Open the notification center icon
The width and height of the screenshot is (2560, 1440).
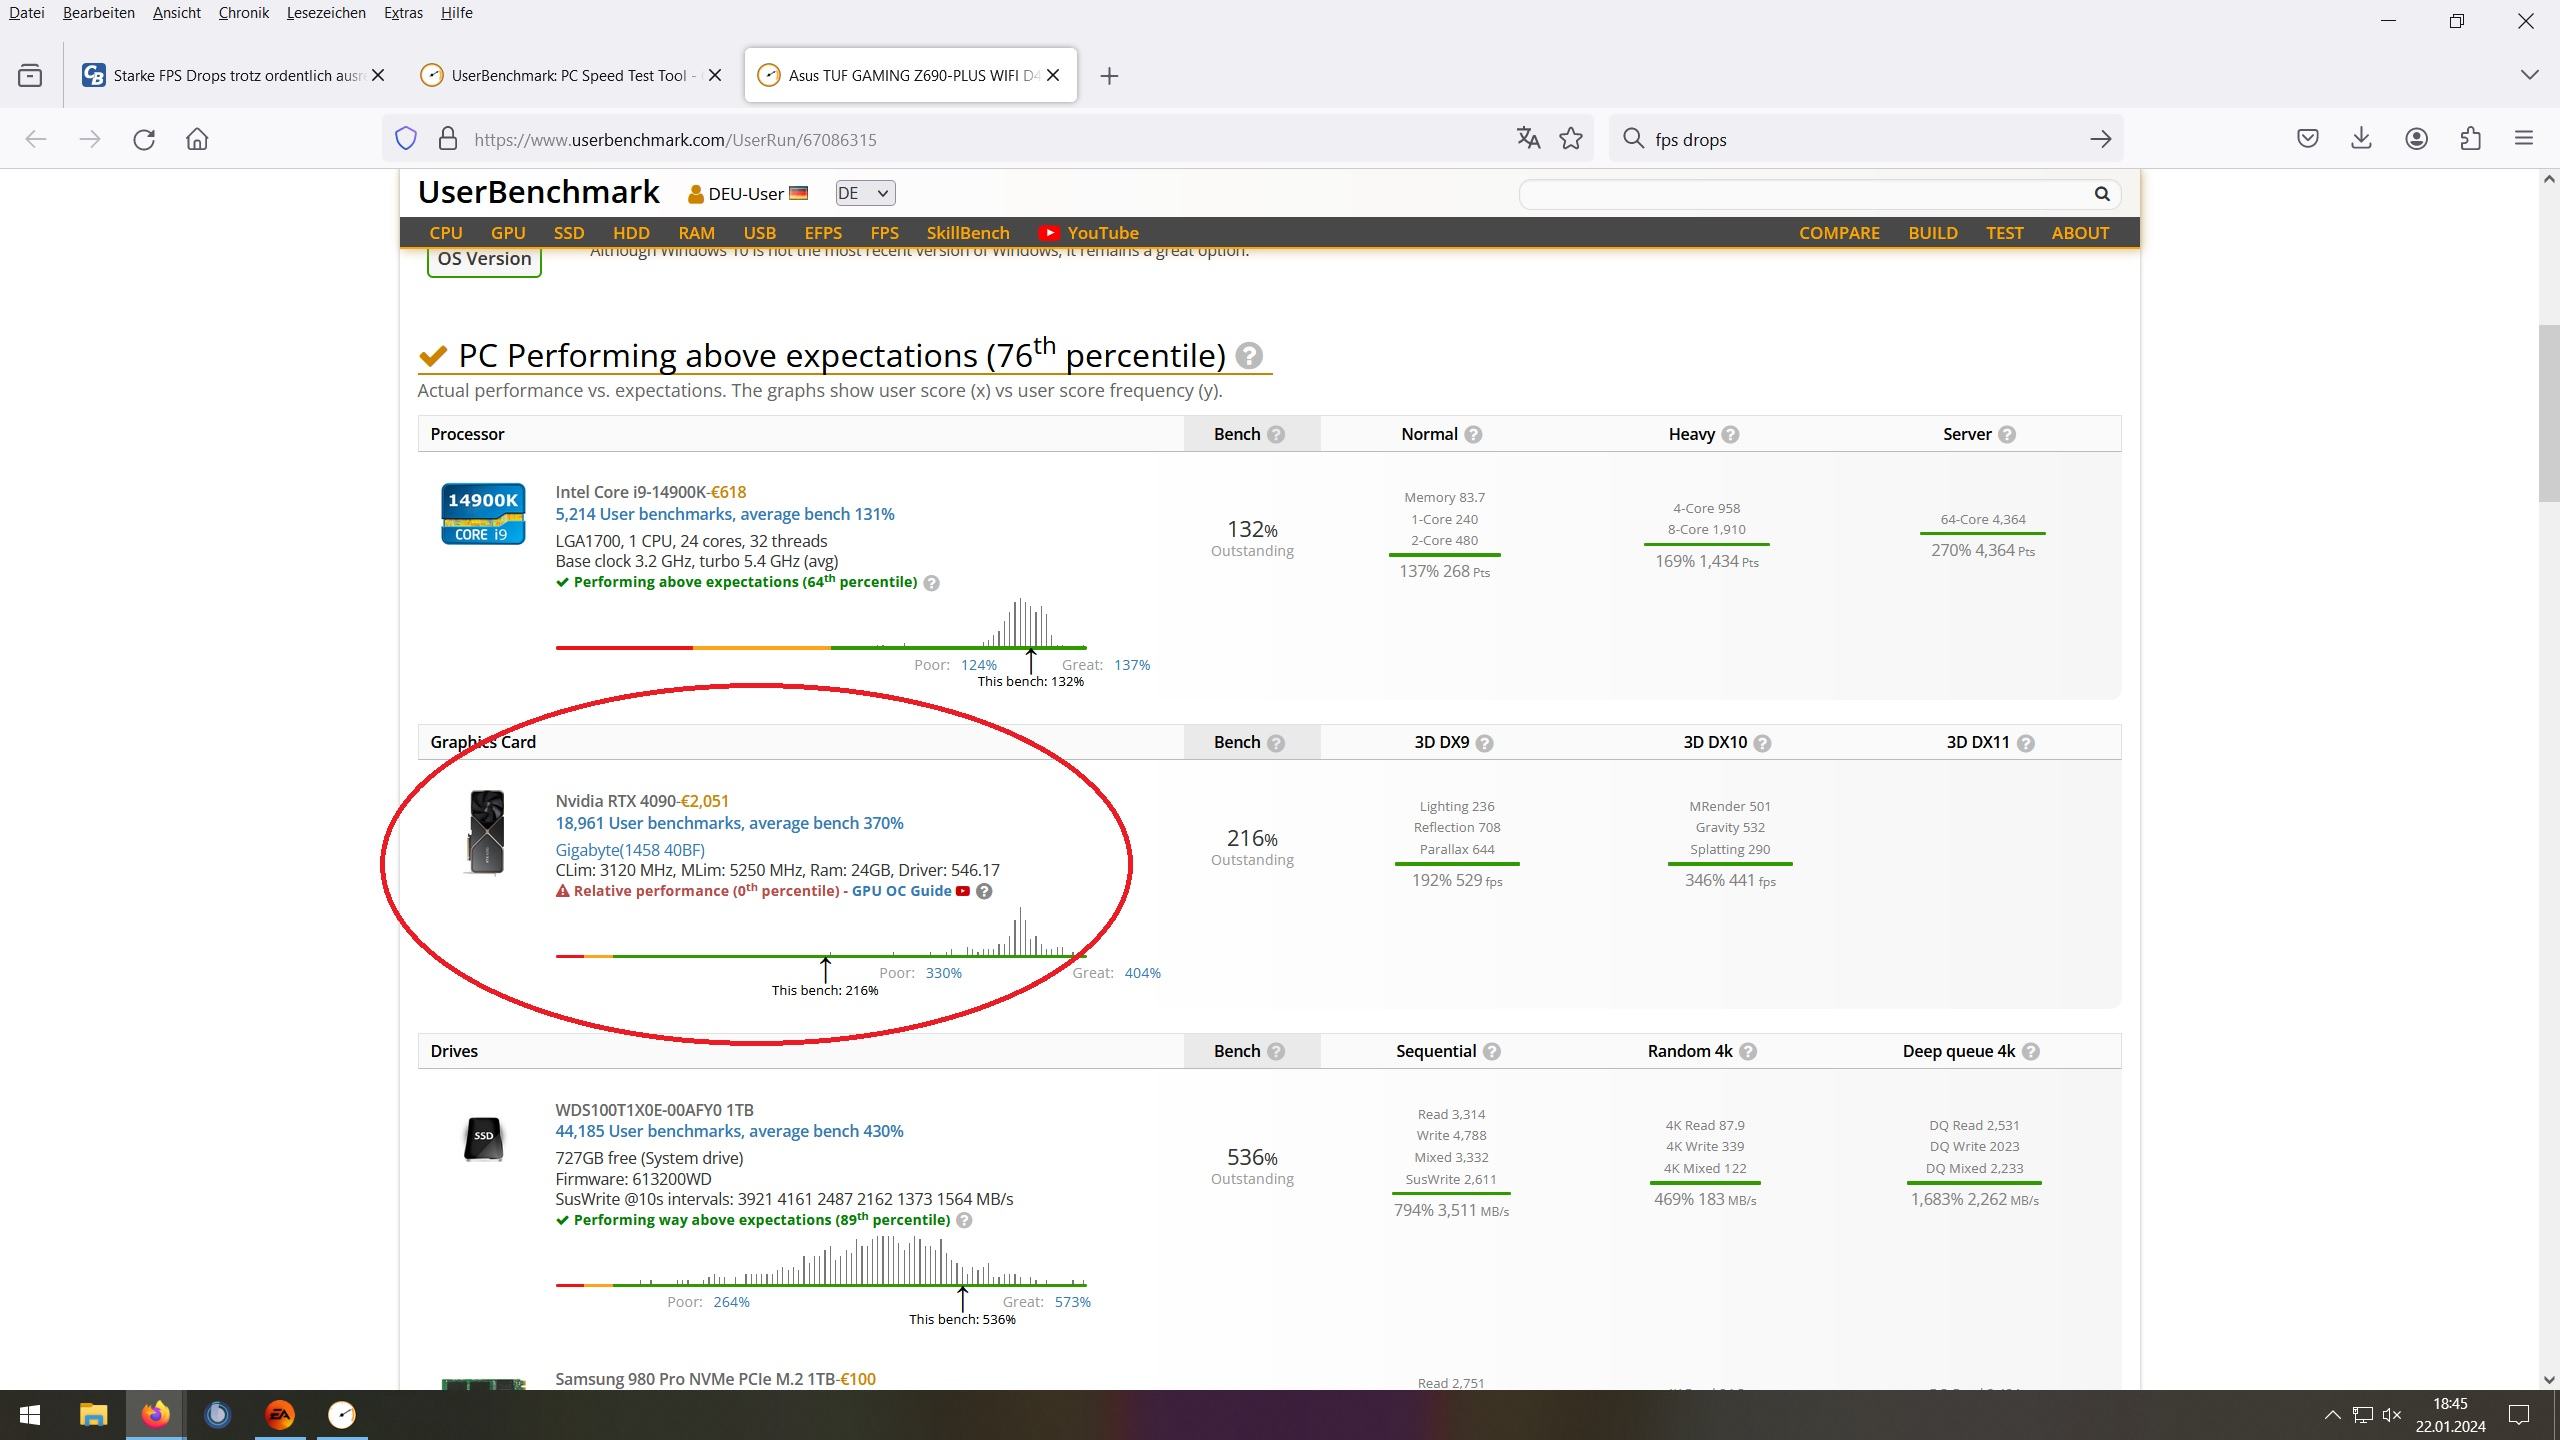pyautogui.click(x=2519, y=1415)
